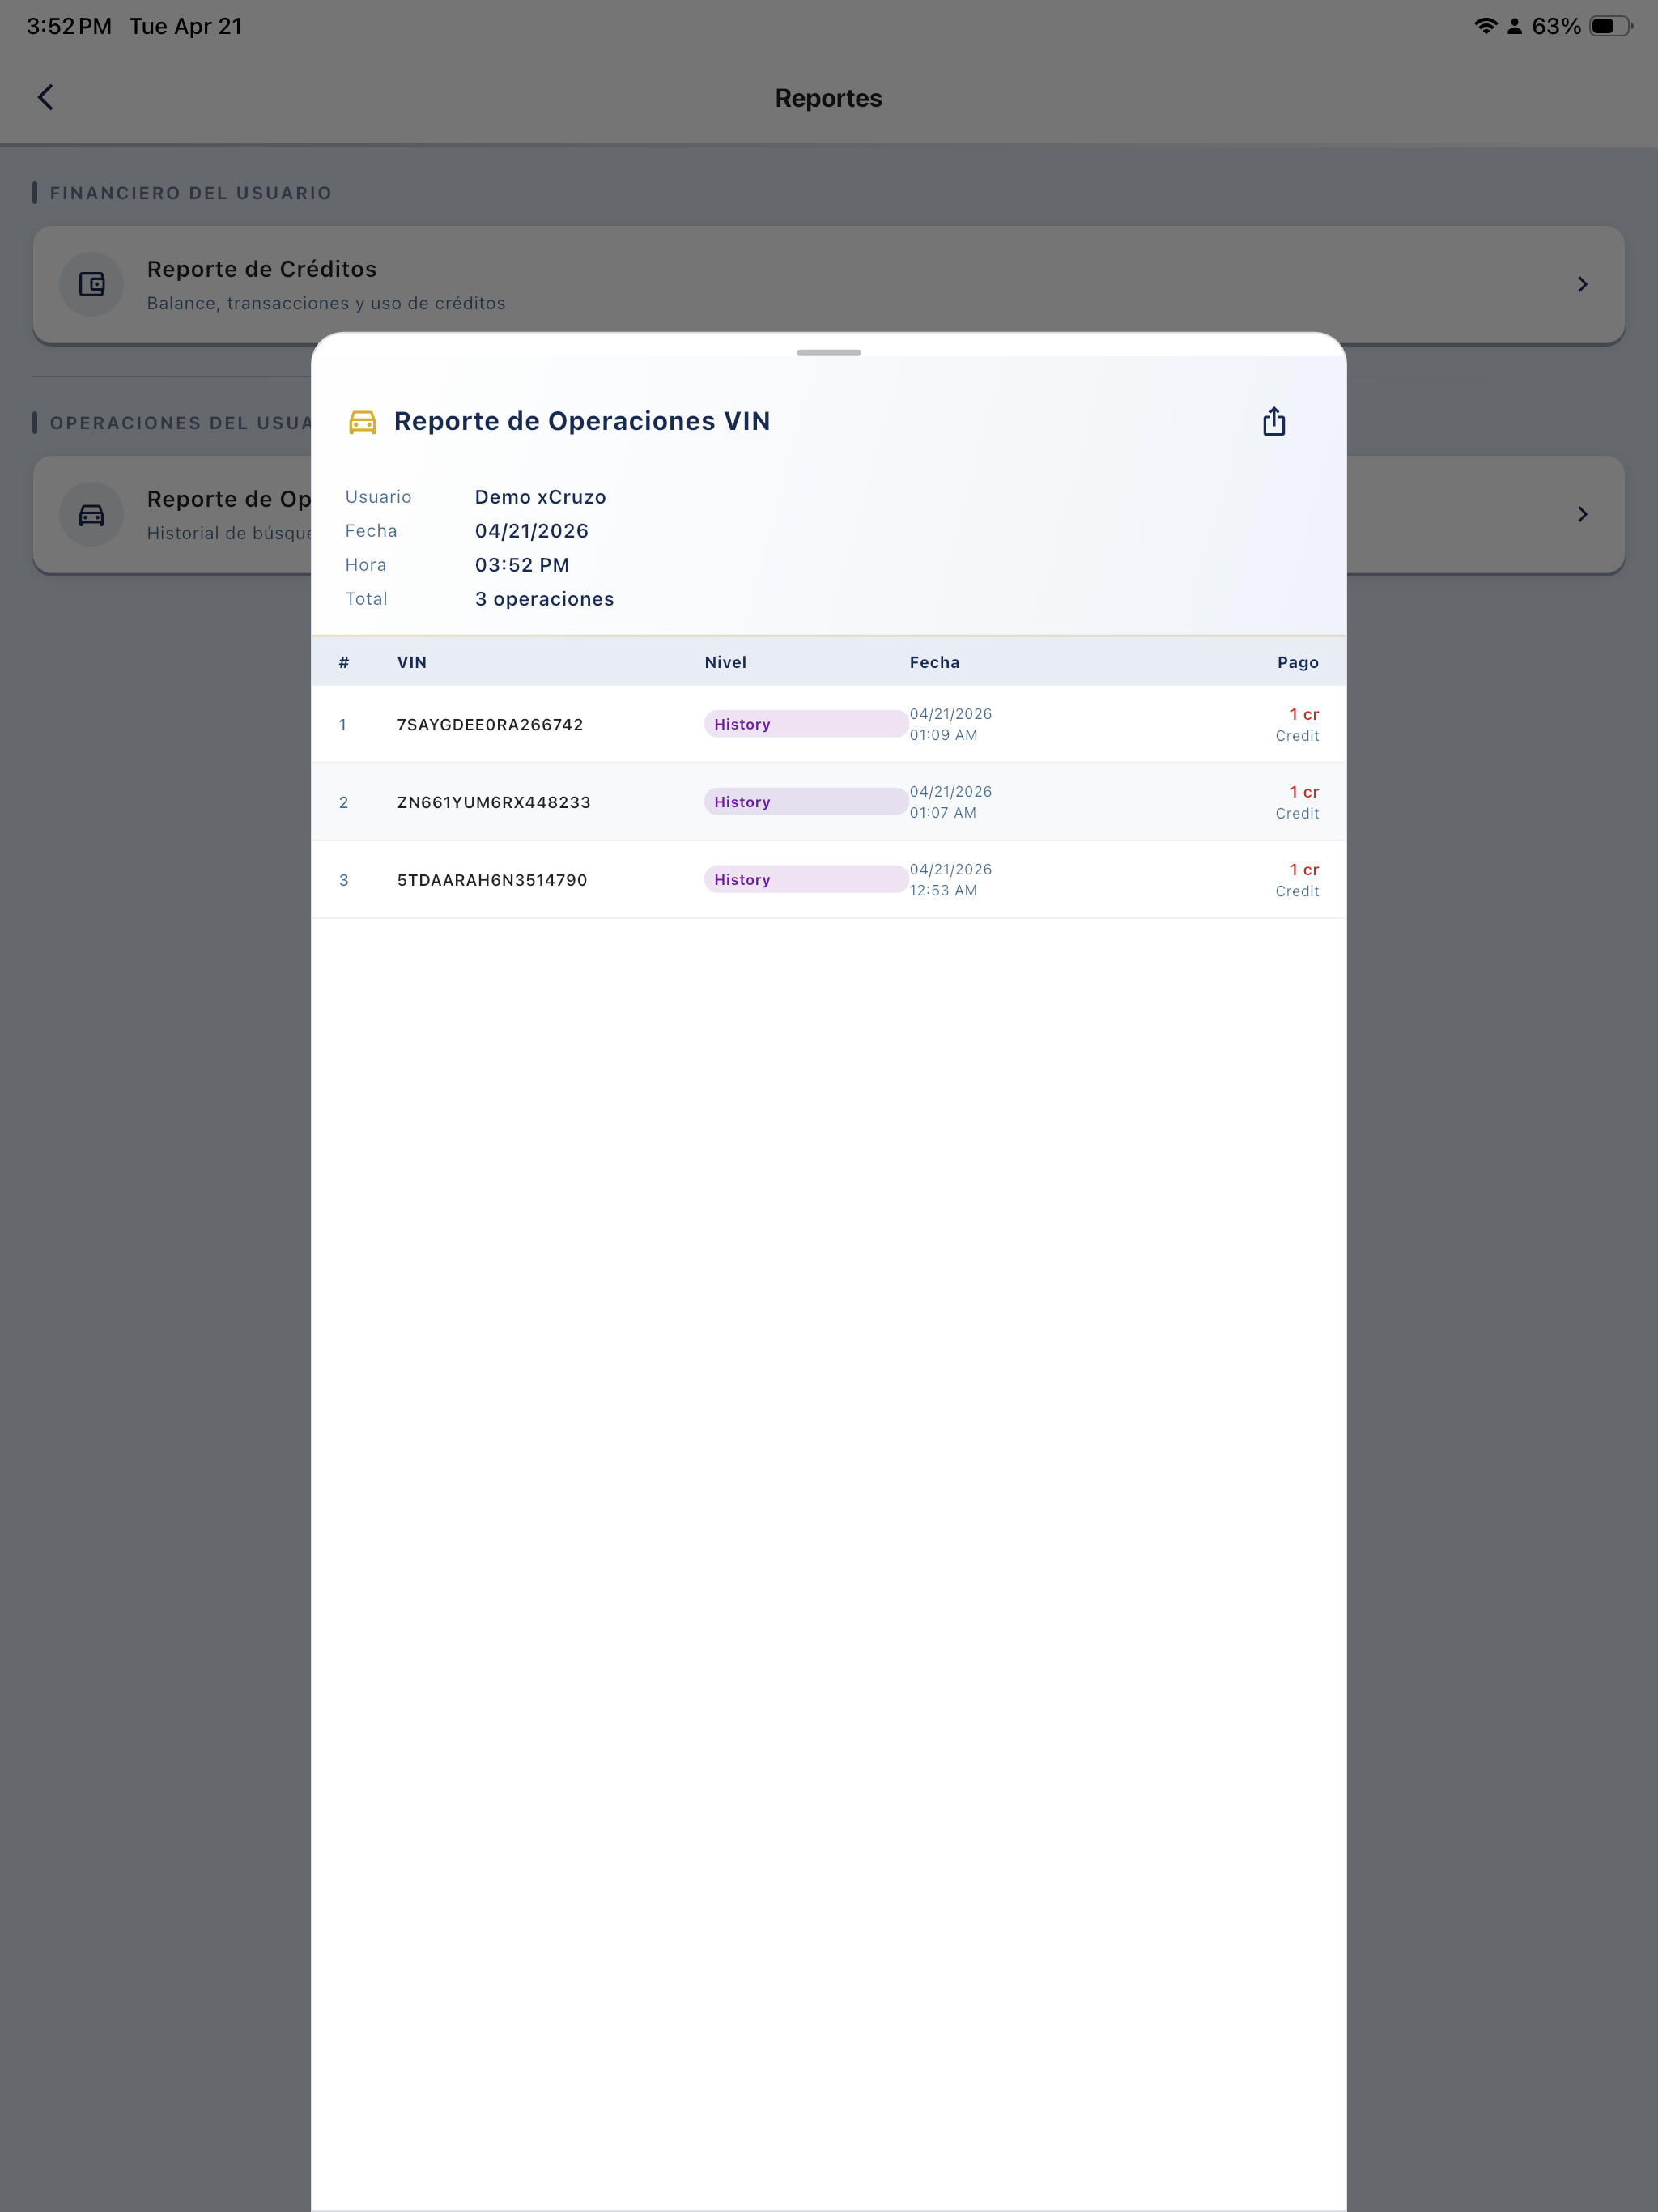Screen dimensions: 1658x2212
Task: Grab the sheet drag handle
Action: tap(829, 353)
